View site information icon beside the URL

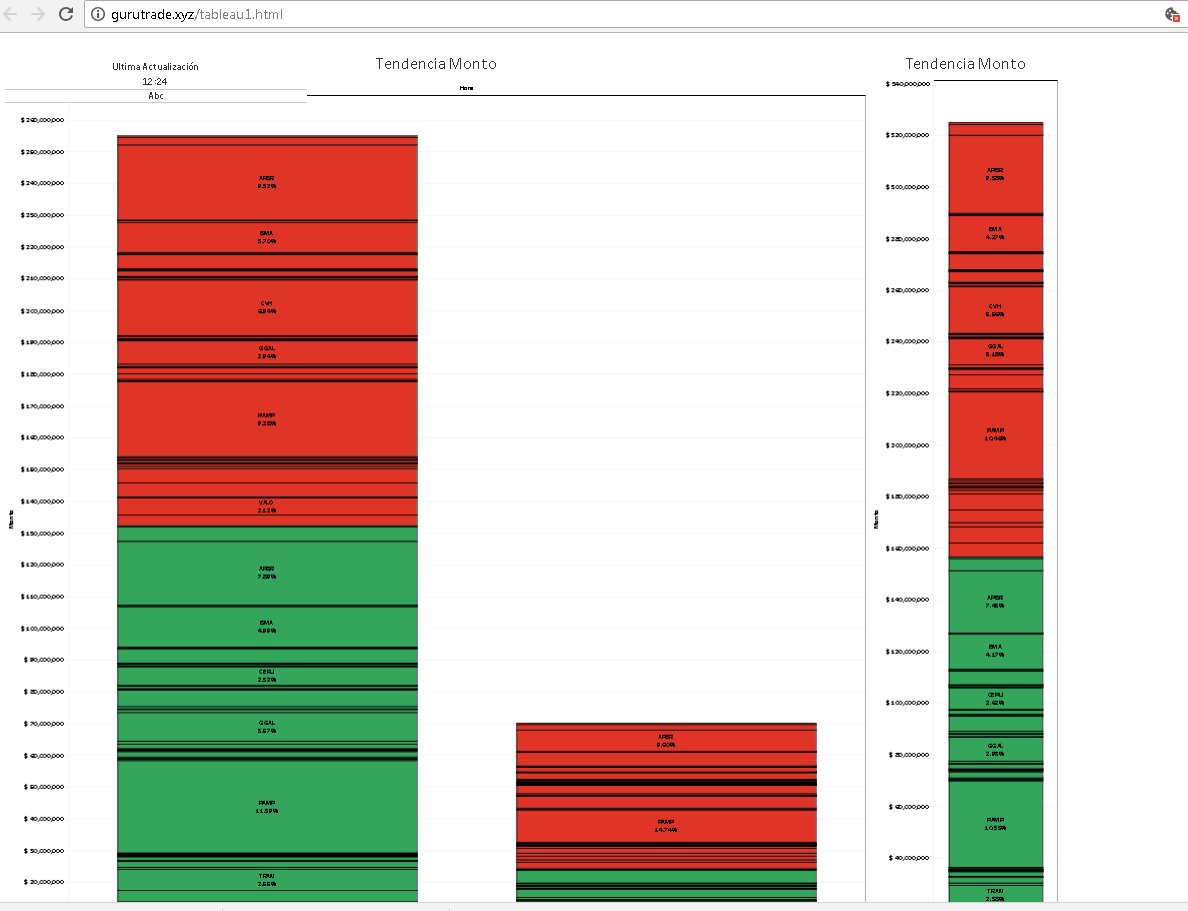tap(98, 14)
